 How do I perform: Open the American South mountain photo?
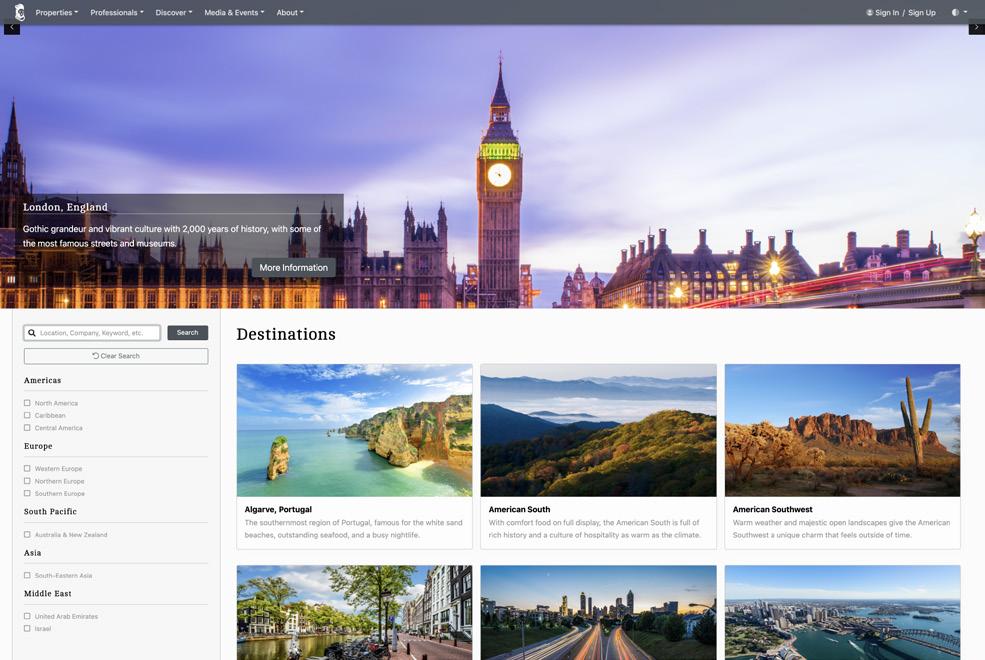(x=598, y=430)
